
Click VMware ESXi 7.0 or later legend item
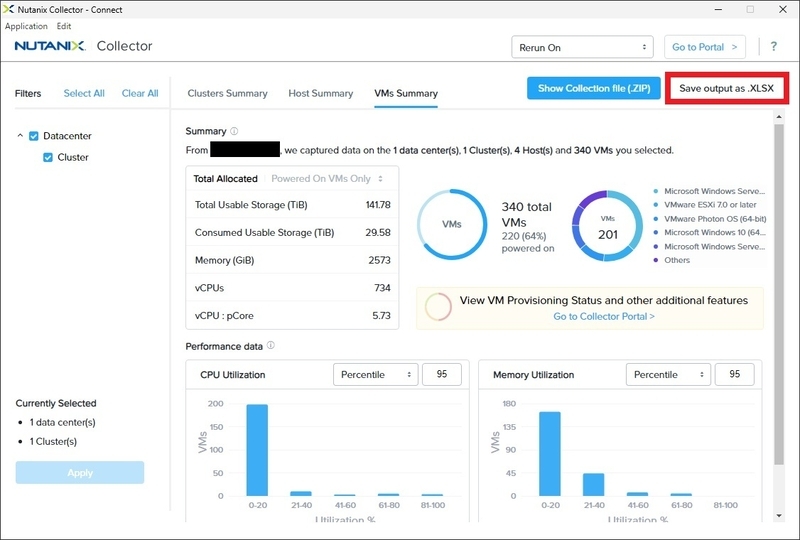tap(705, 205)
